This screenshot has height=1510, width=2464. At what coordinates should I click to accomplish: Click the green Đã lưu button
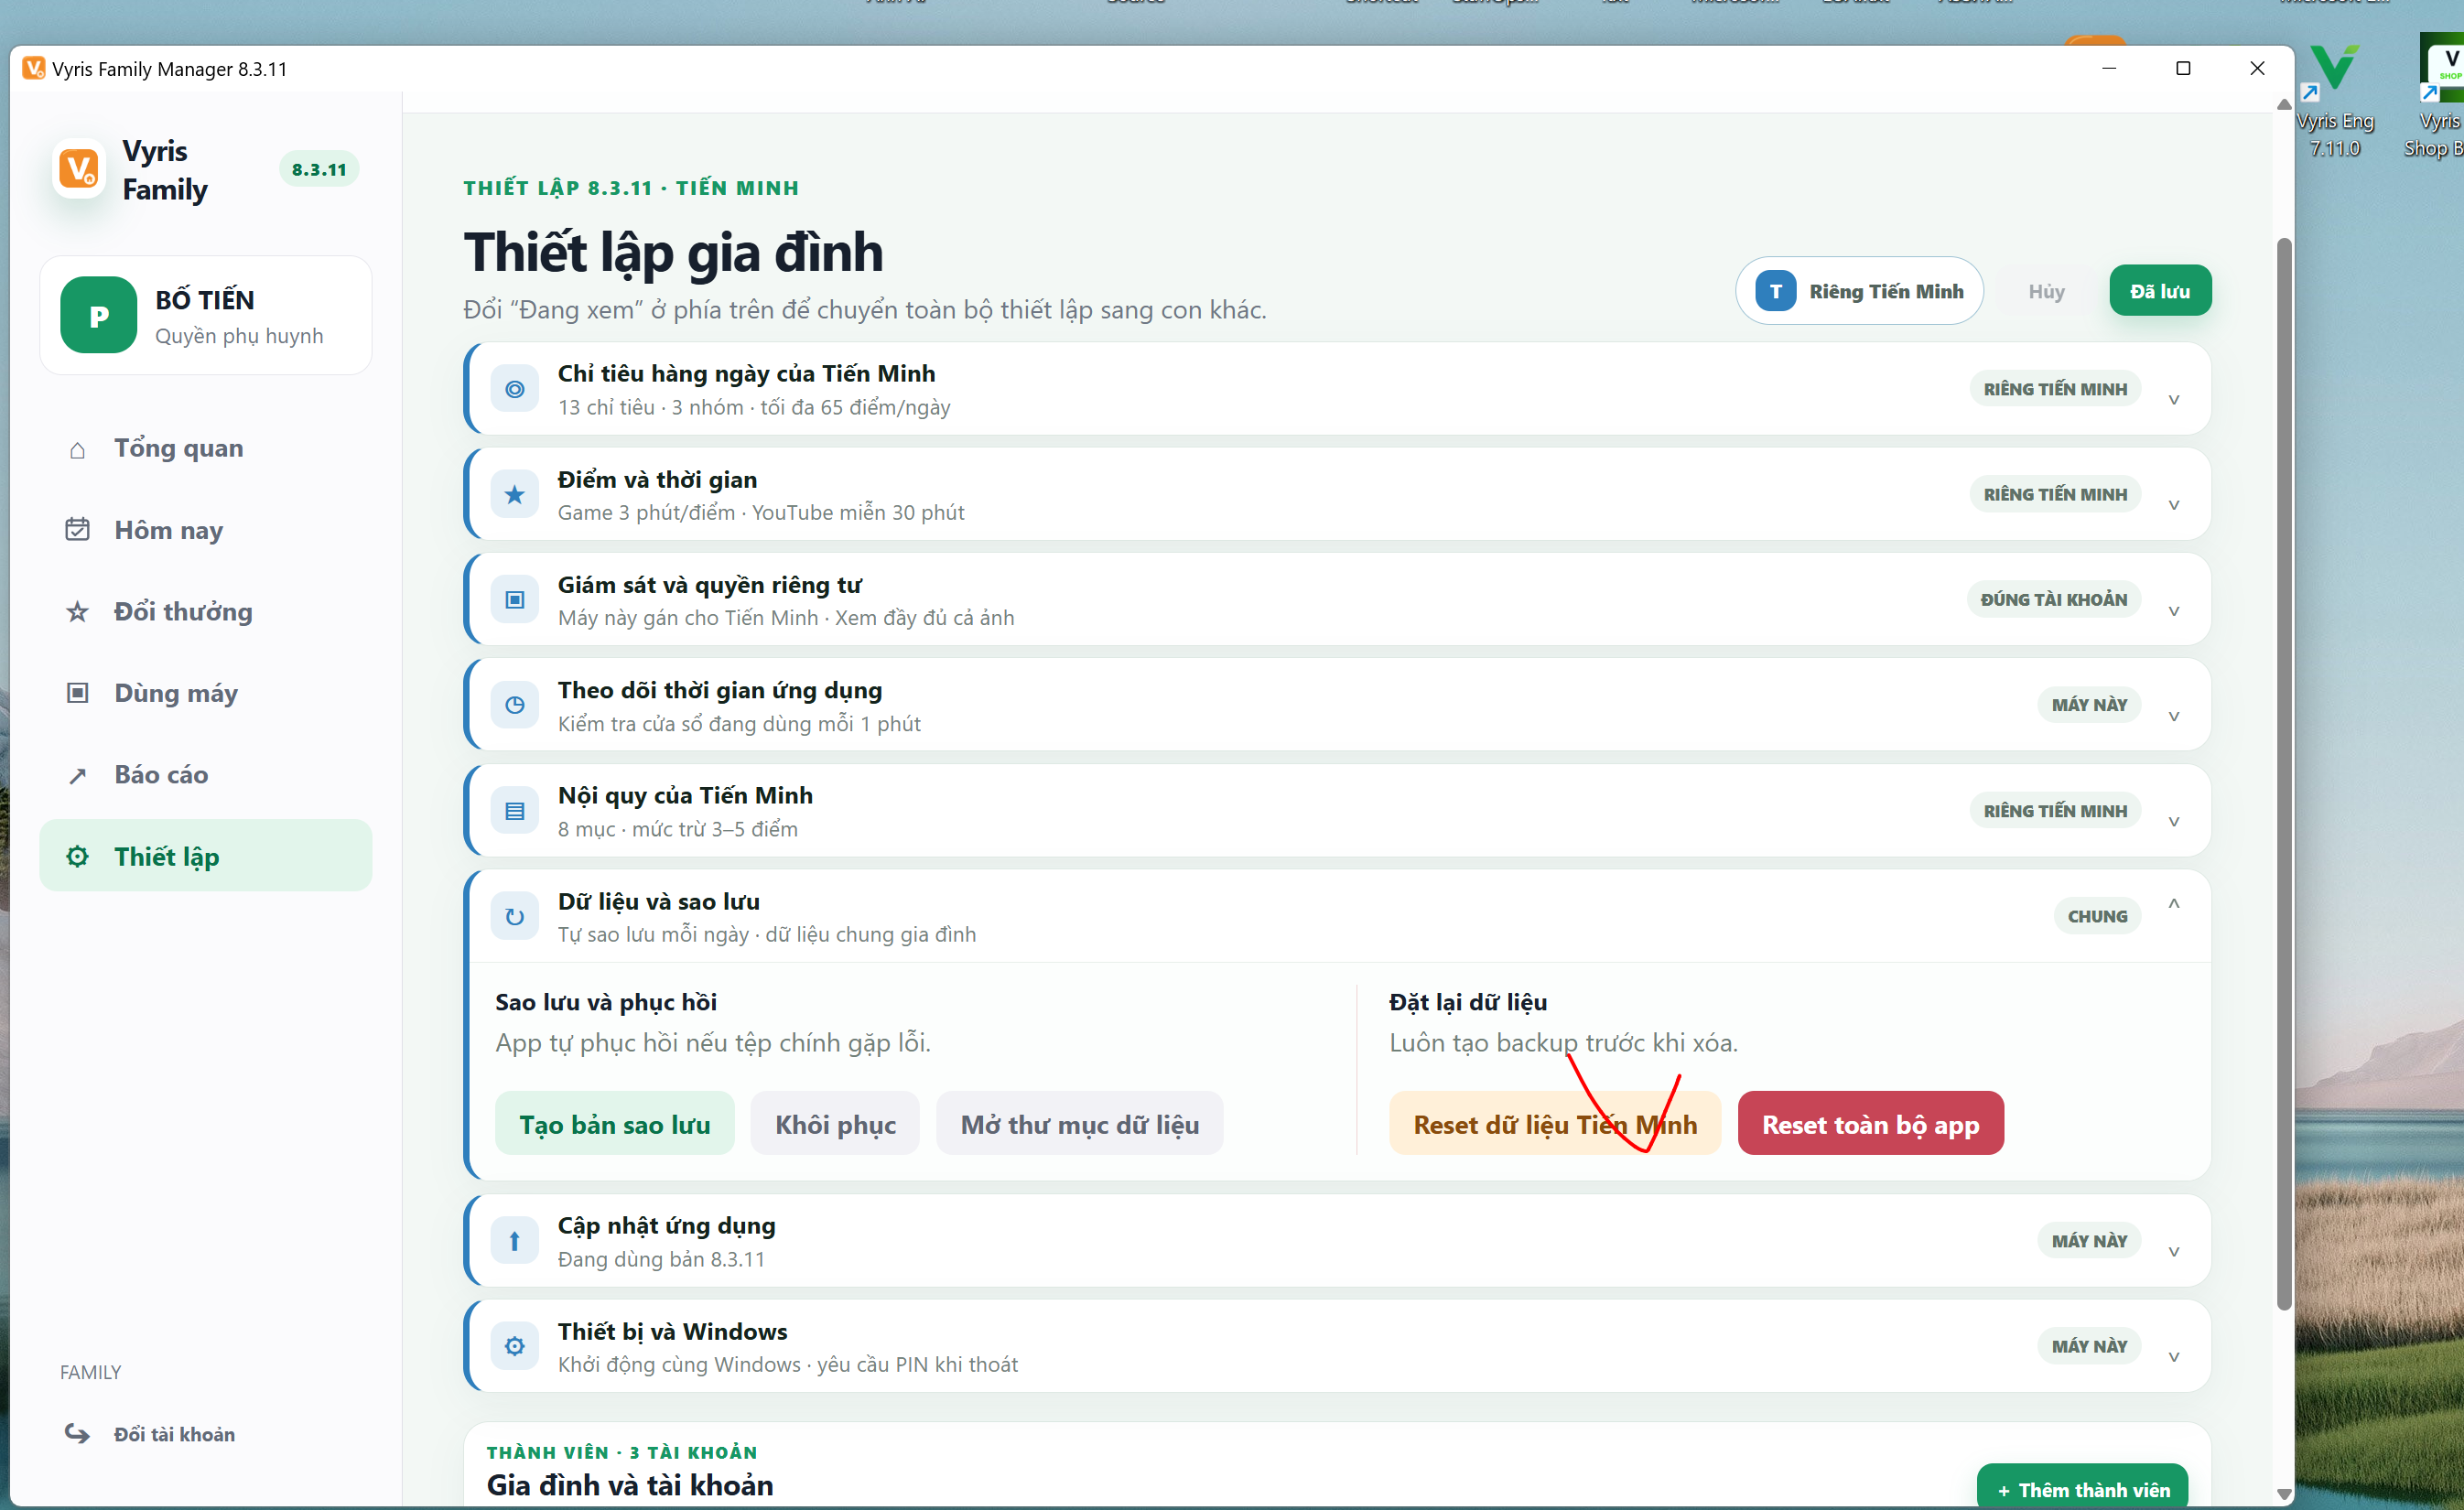[2160, 291]
